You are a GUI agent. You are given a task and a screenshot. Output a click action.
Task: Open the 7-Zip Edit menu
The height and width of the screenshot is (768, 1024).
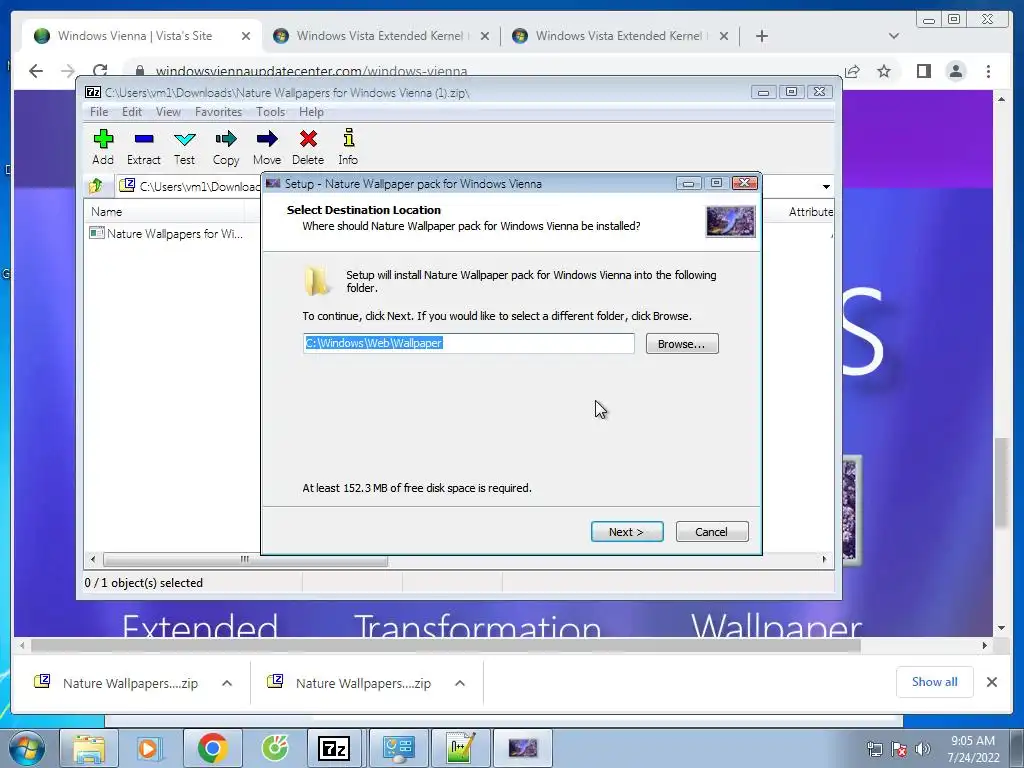click(132, 112)
